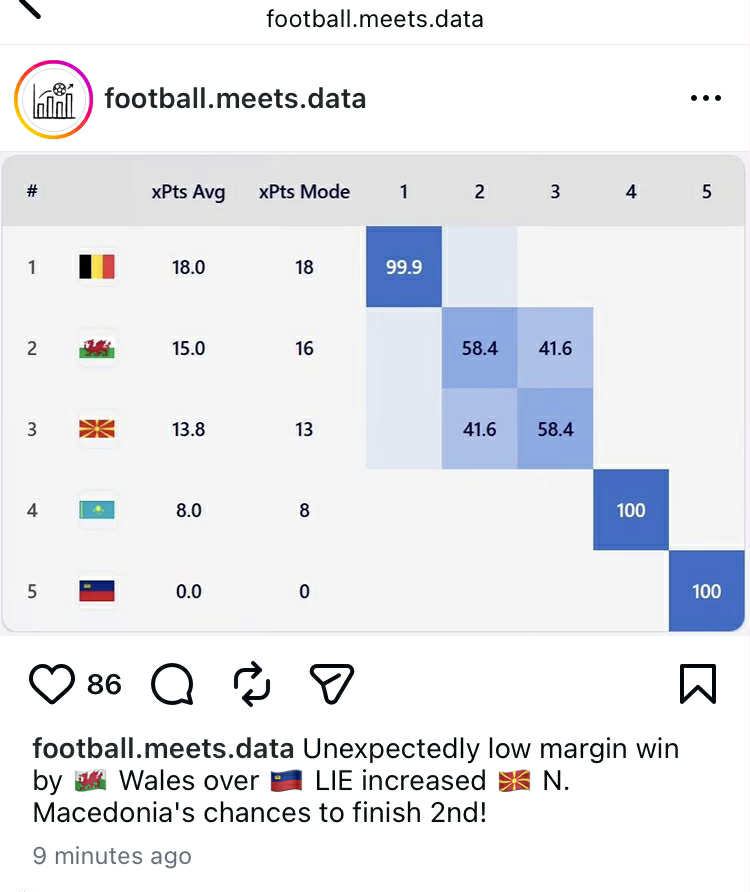The height and width of the screenshot is (892, 750).
Task: Tap the xPts Mode column header
Action: coord(304,192)
